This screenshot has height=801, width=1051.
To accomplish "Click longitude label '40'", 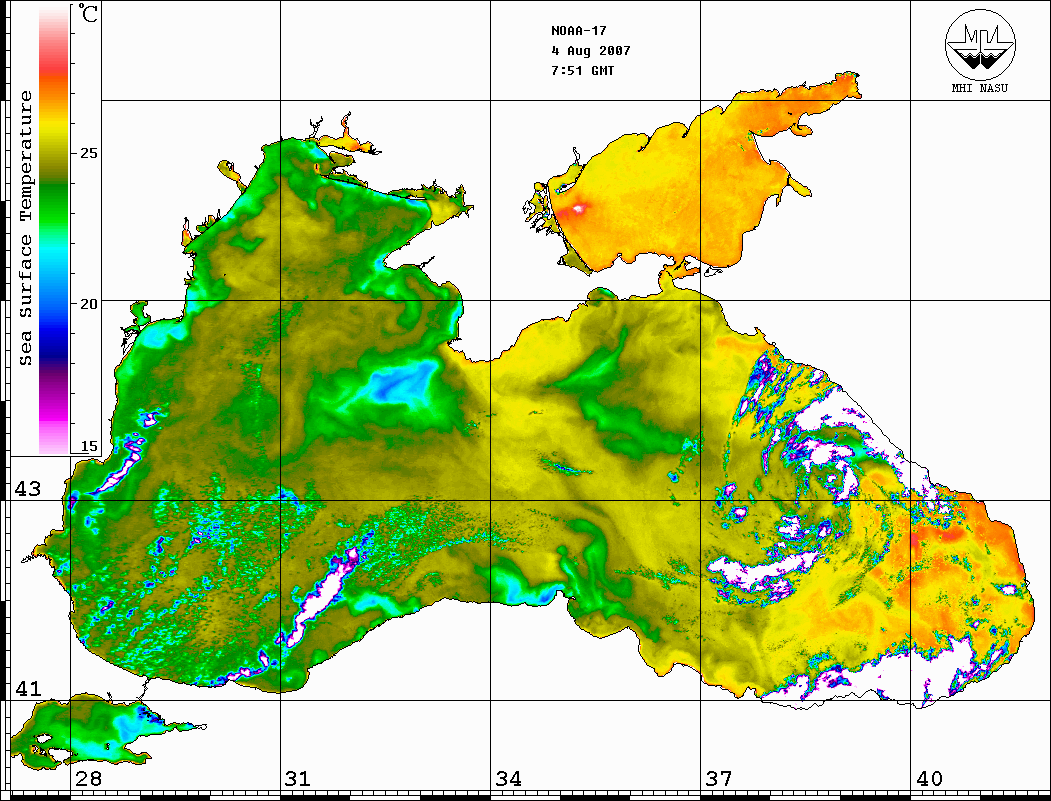I will point(929,778).
